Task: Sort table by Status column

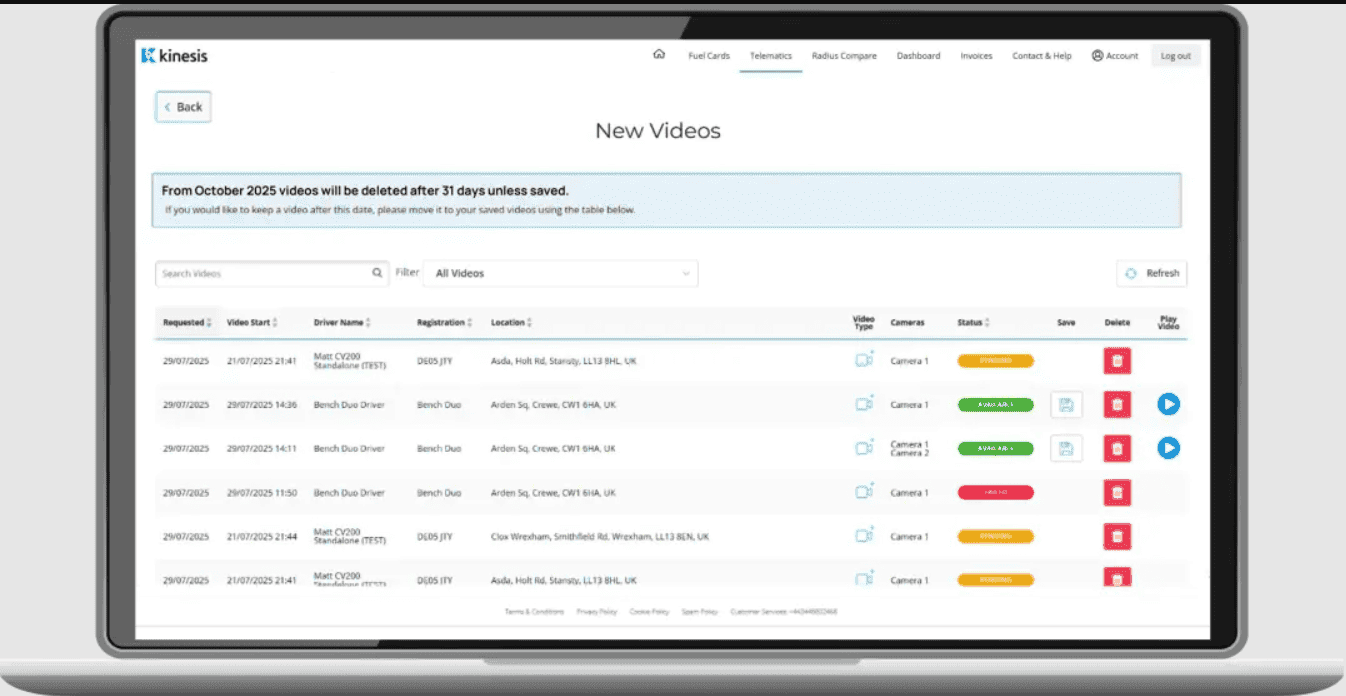Action: pos(974,323)
